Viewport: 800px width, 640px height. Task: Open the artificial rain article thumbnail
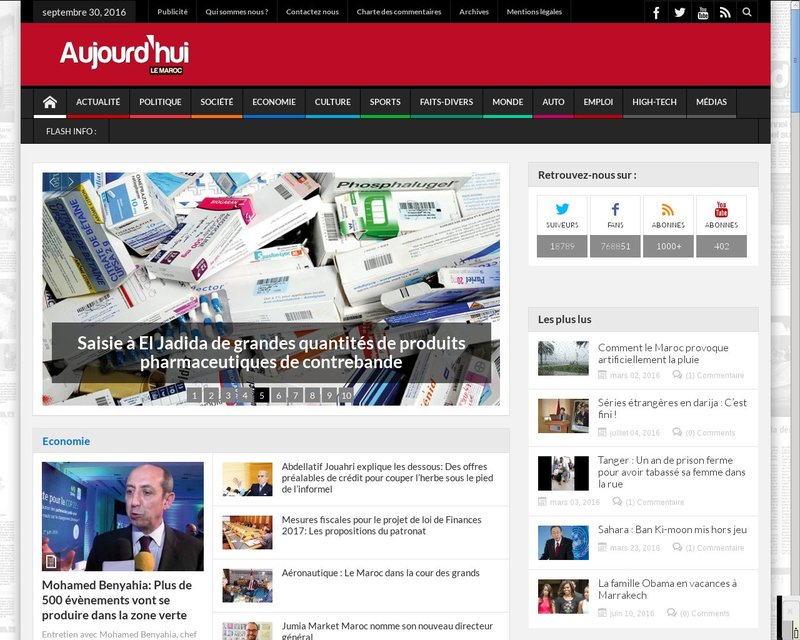(x=563, y=358)
